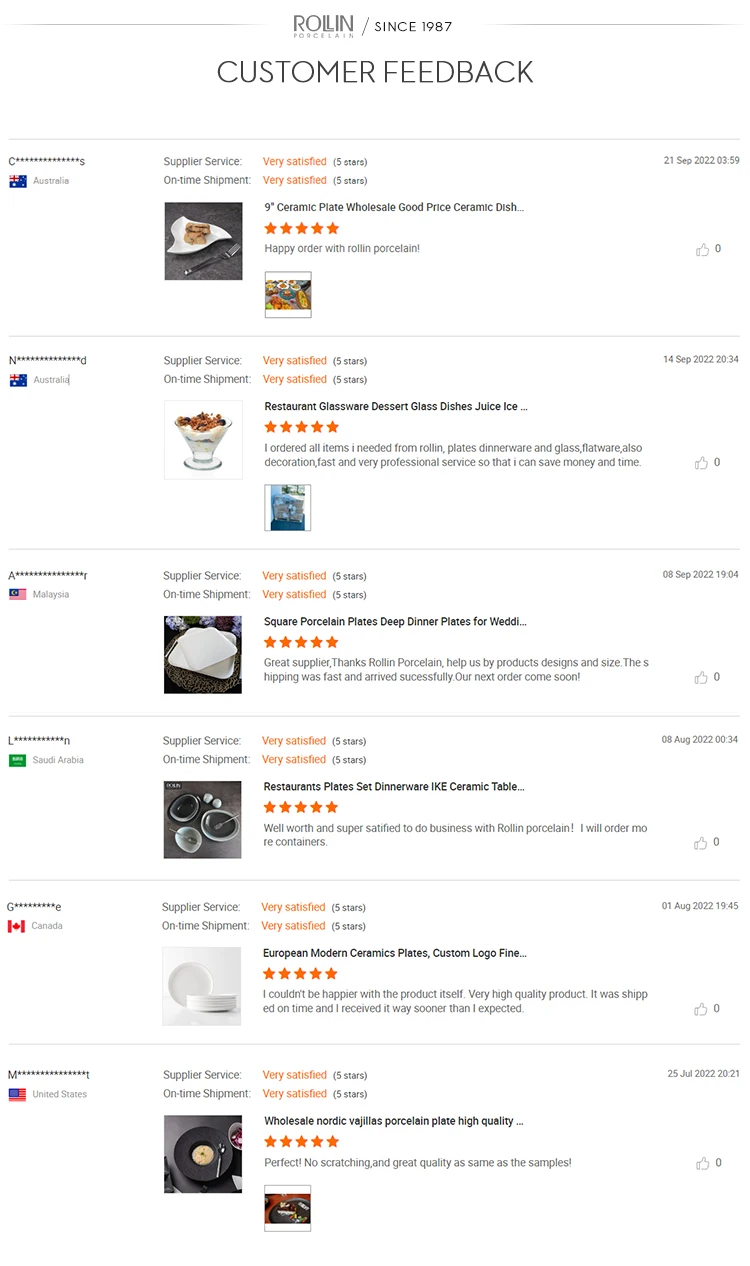Enlarge customer photo under 'Perfect! No scratching' review
750x1266 pixels.
coord(288,1208)
